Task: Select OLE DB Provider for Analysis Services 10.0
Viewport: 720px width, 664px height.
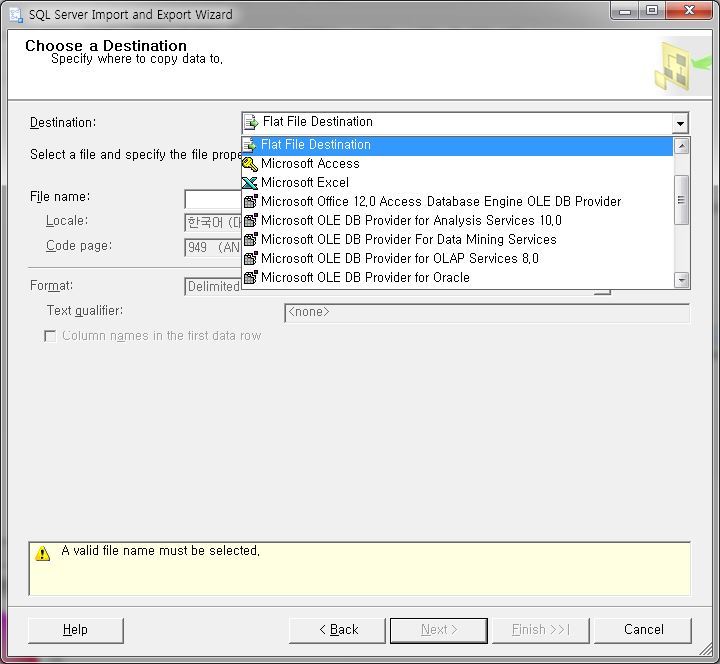Action: point(457,220)
